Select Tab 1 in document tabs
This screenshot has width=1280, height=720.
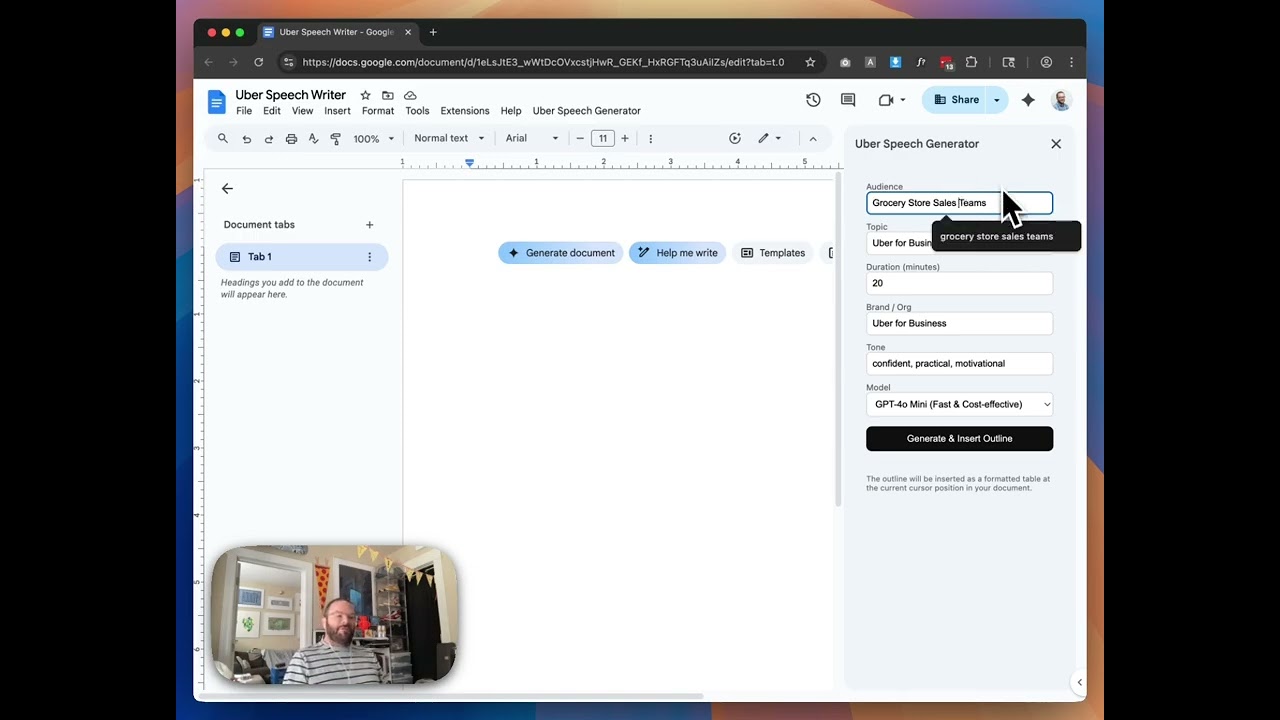coord(301,257)
